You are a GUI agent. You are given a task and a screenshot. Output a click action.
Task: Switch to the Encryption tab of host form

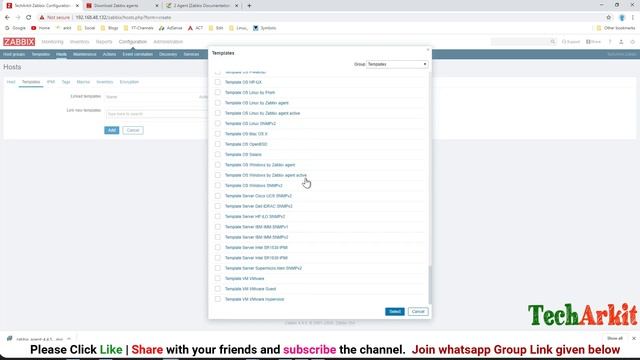[x=129, y=82]
